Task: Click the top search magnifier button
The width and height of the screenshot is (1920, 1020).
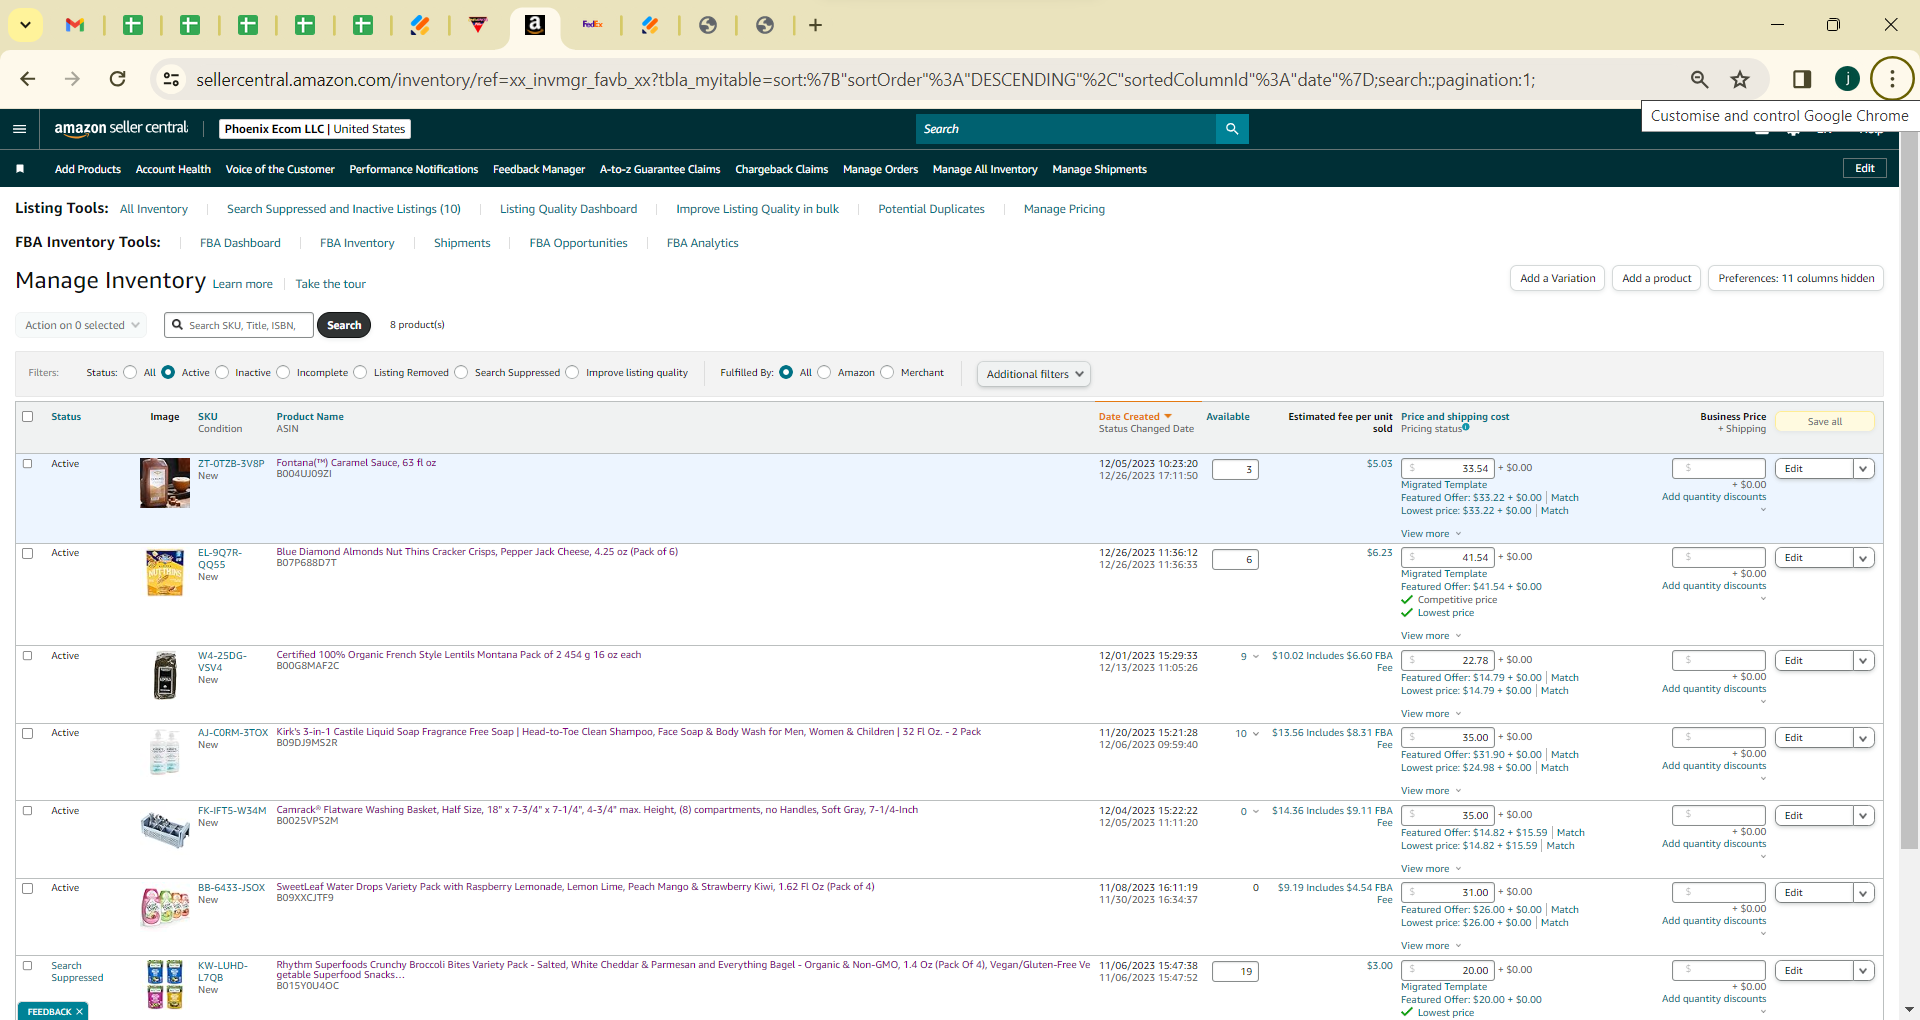Action: click(x=1232, y=129)
